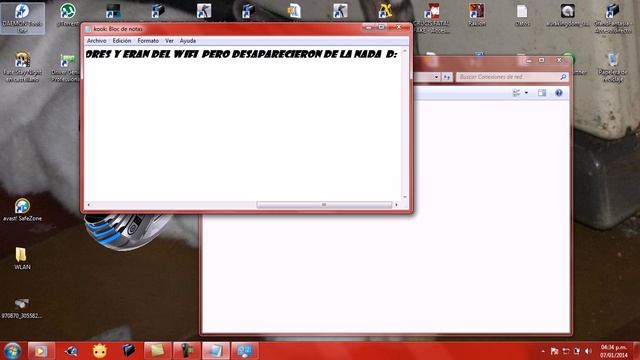
Task: Click the Notepad horizontal scrollbar right arrow
Action: (x=396, y=204)
